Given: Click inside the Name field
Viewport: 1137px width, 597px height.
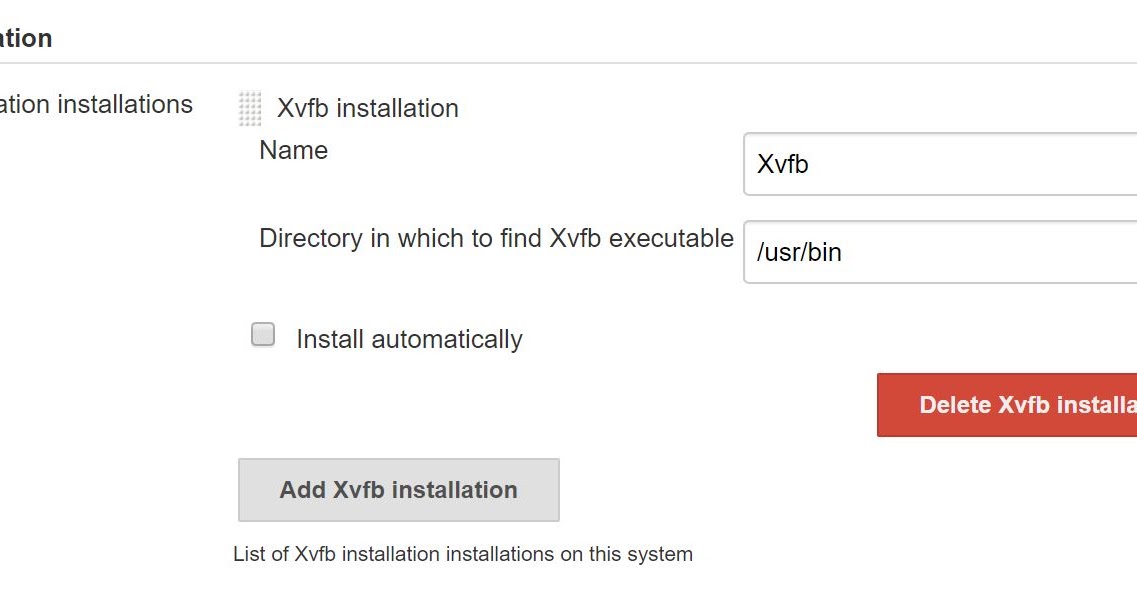Looking at the screenshot, I should (x=900, y=165).
